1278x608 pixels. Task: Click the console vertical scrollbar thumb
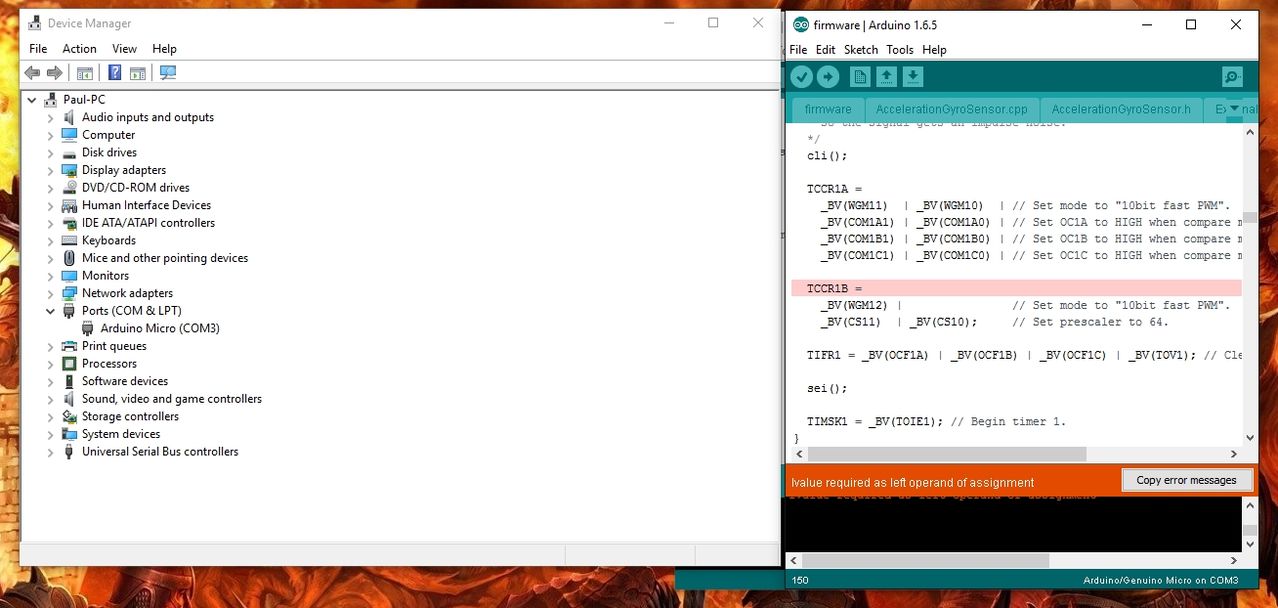1250,531
